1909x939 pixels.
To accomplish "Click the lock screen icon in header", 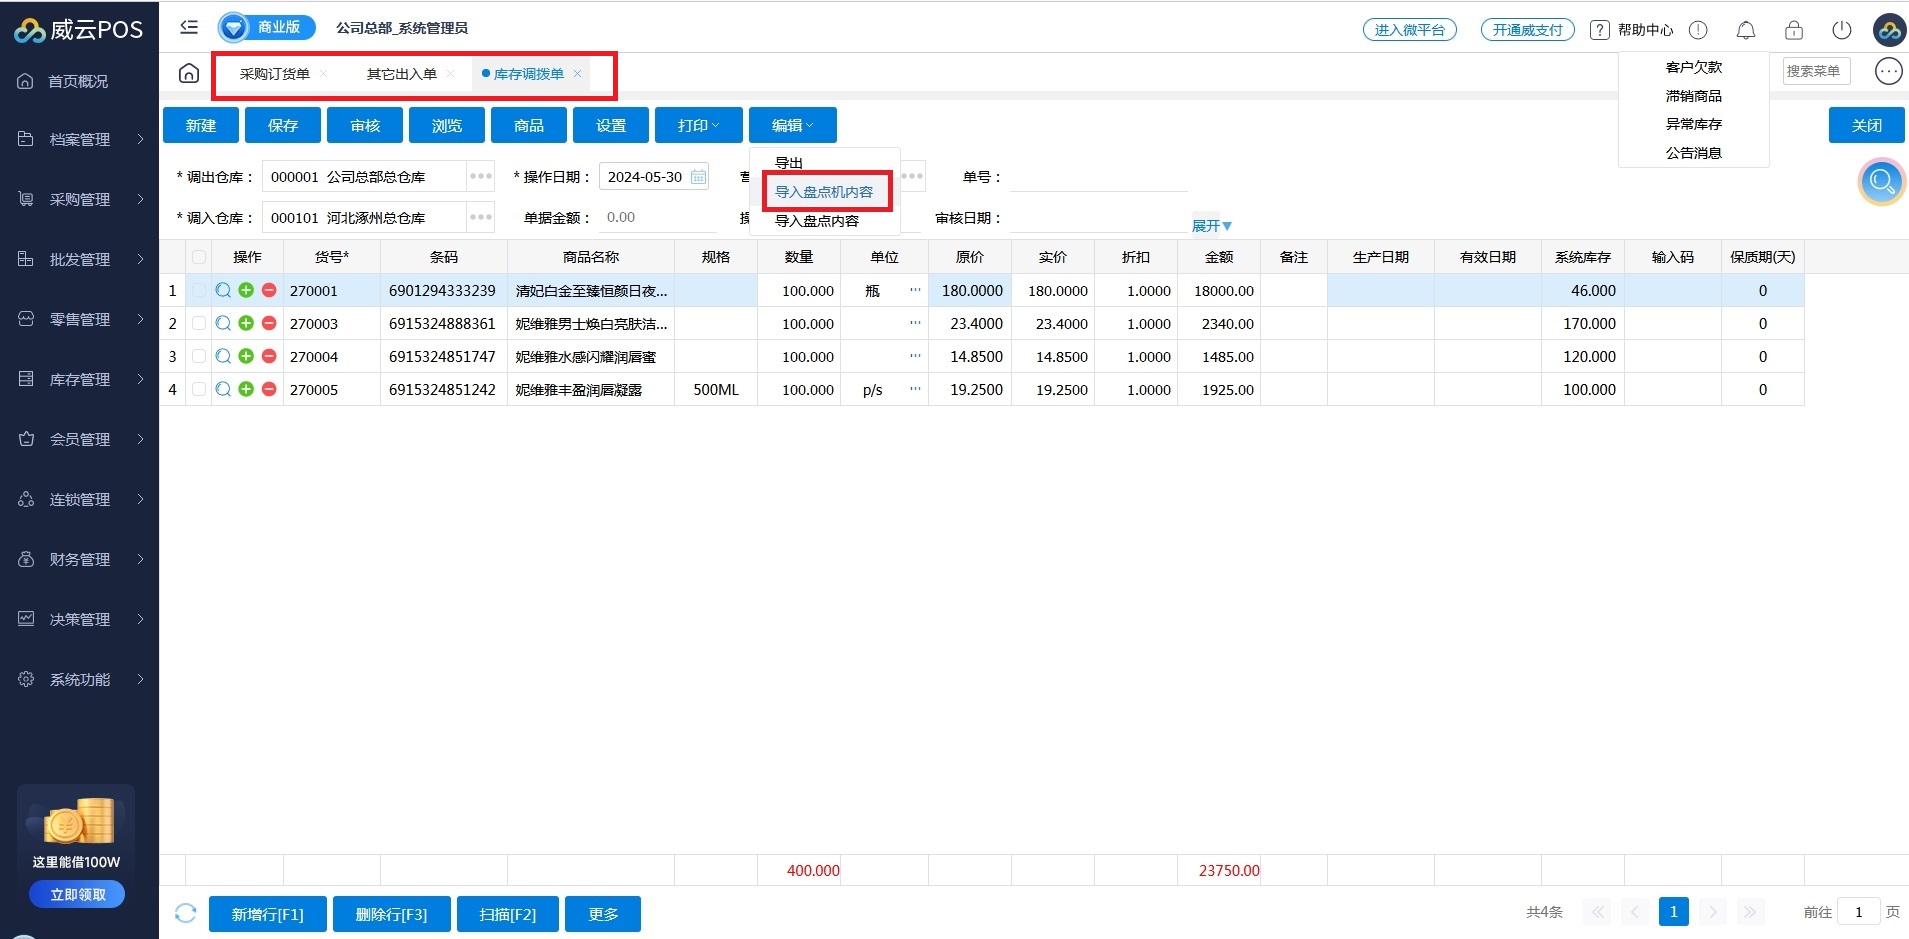I will [x=1793, y=30].
